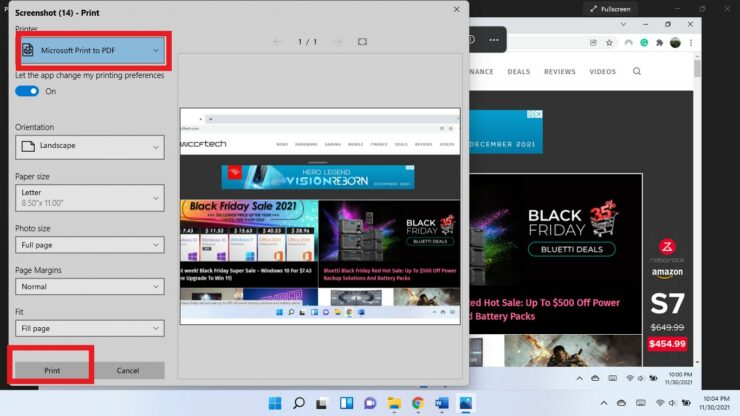The width and height of the screenshot is (740, 416).
Task: Open Teams Chat on the taskbar
Action: click(x=370, y=403)
